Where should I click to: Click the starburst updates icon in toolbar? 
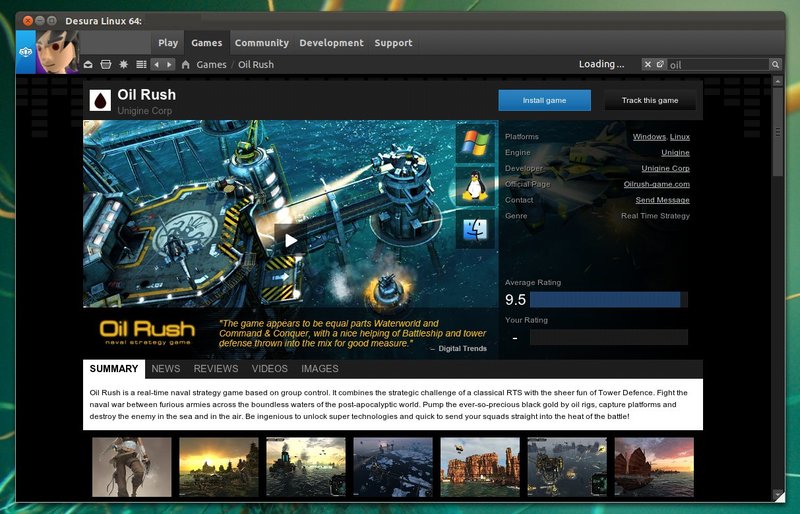tap(123, 65)
